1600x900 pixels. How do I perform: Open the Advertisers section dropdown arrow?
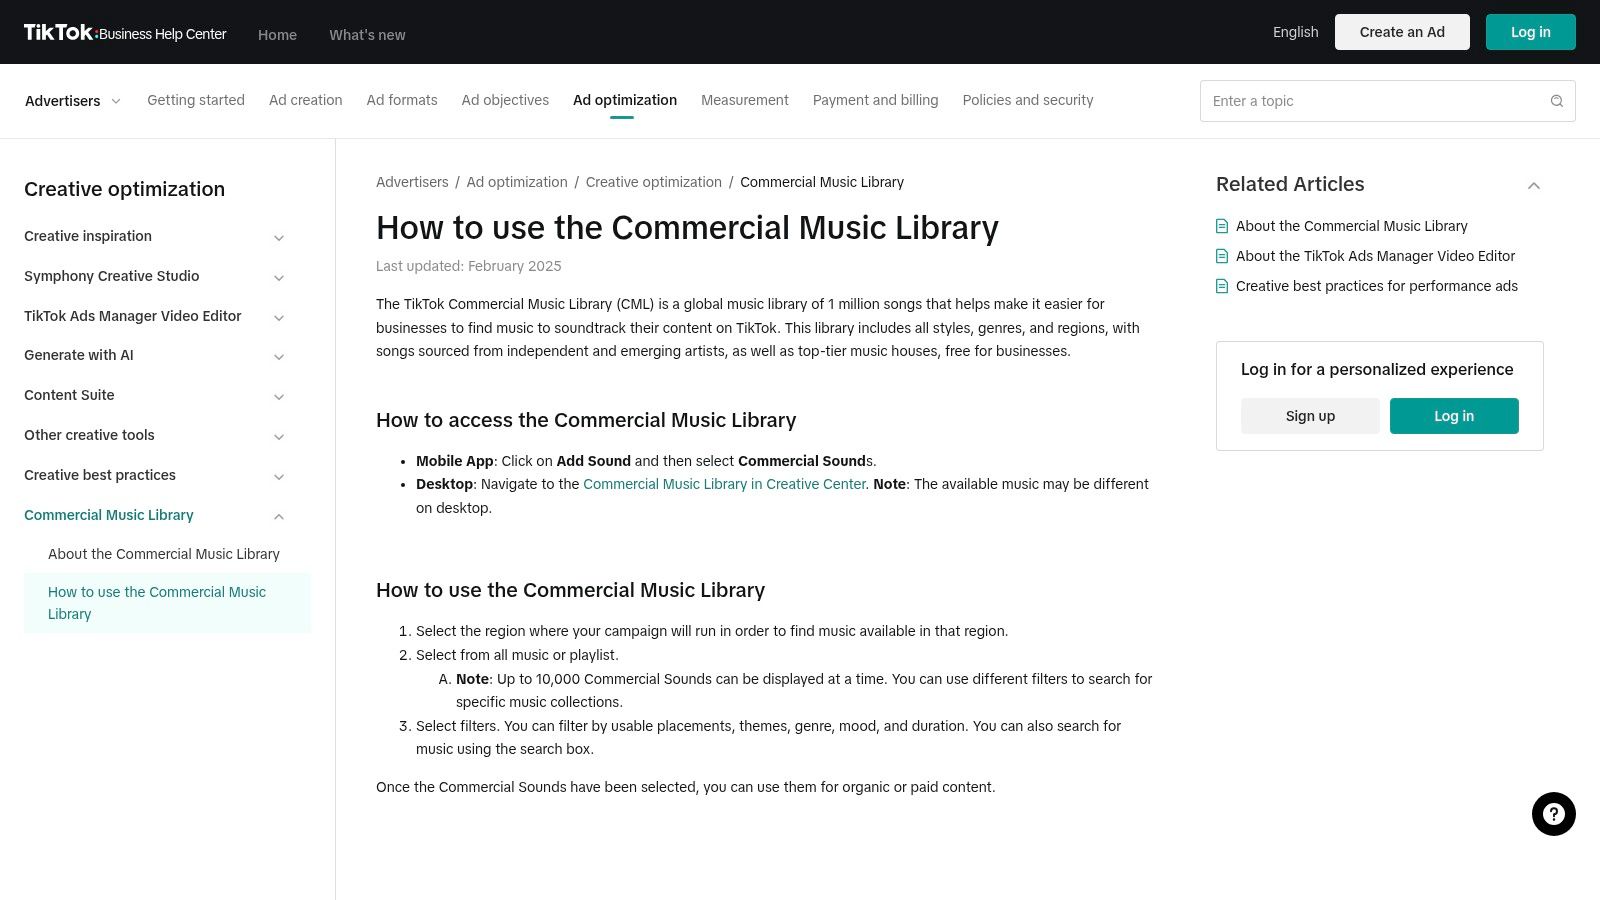pos(115,101)
